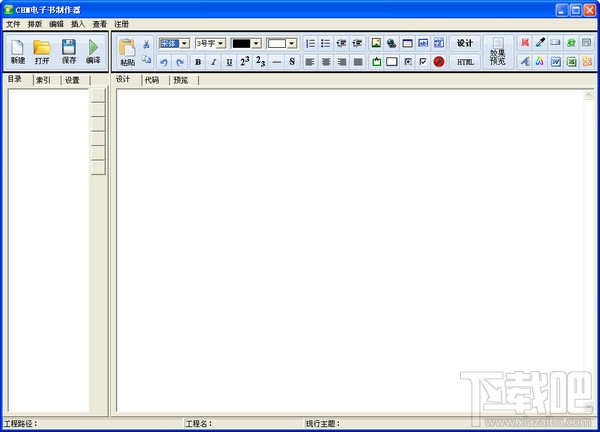Image resolution: width=600 pixels, height=432 pixels.
Task: Click the red 属 properties icon
Action: tap(525, 42)
